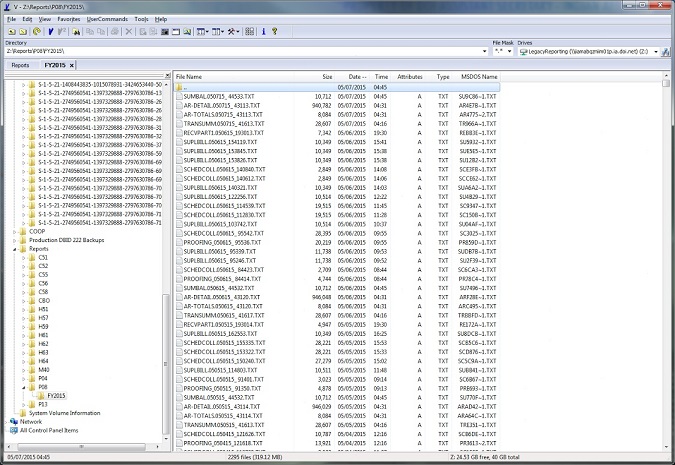Click the white window toolbar icon
Screen dimensions: 675x465
coord(176,31)
